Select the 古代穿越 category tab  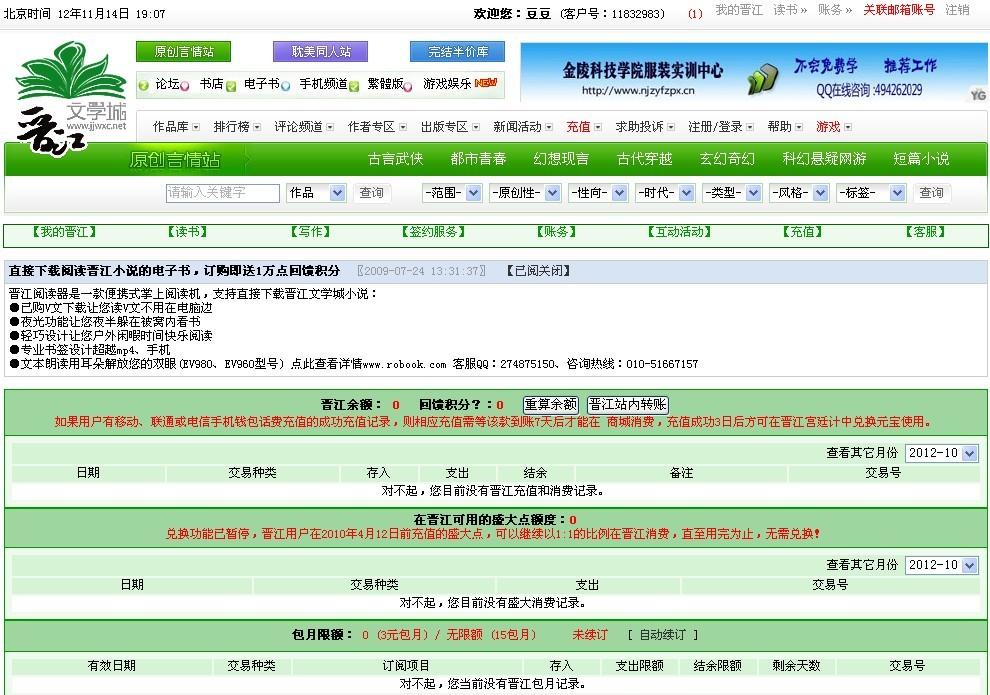(644, 159)
